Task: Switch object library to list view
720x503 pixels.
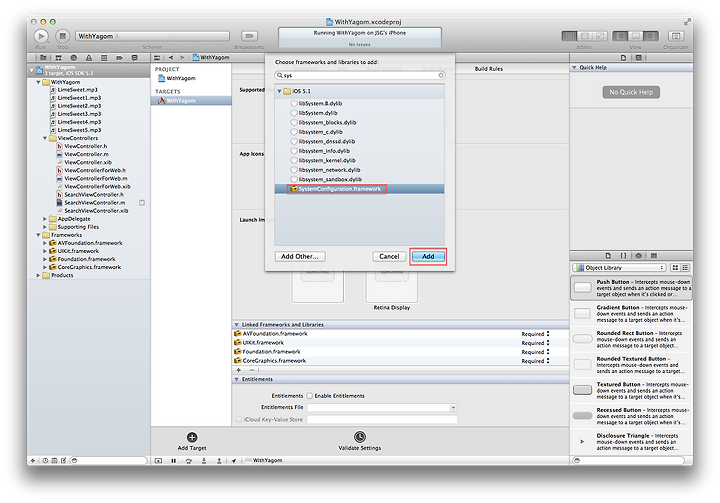Action: 685,267
